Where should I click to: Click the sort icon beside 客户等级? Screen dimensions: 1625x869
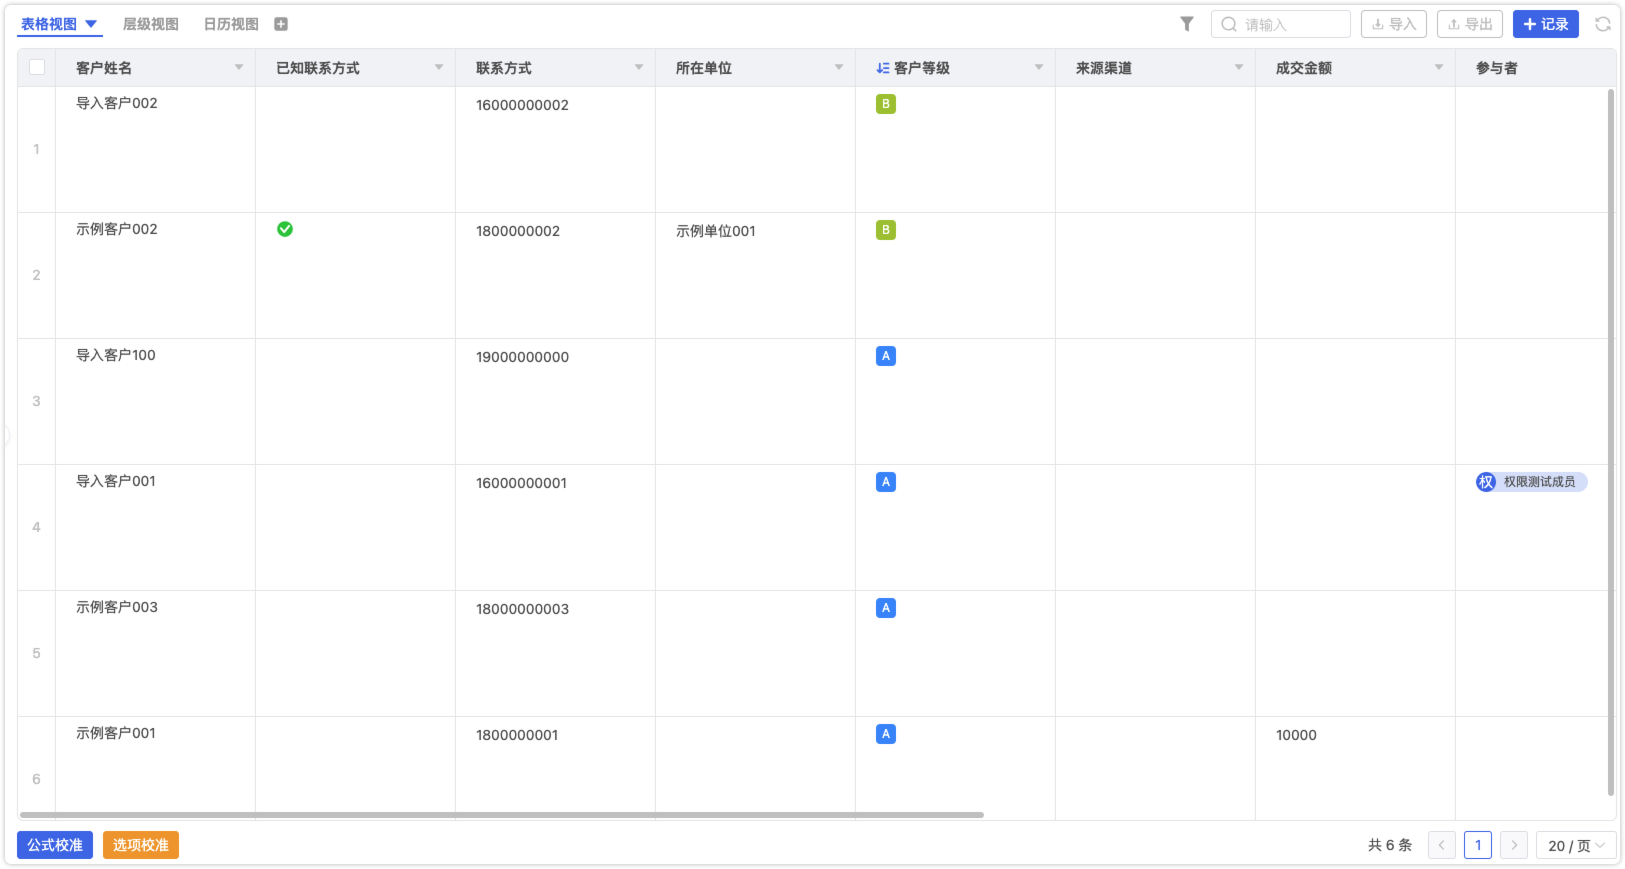(x=883, y=68)
